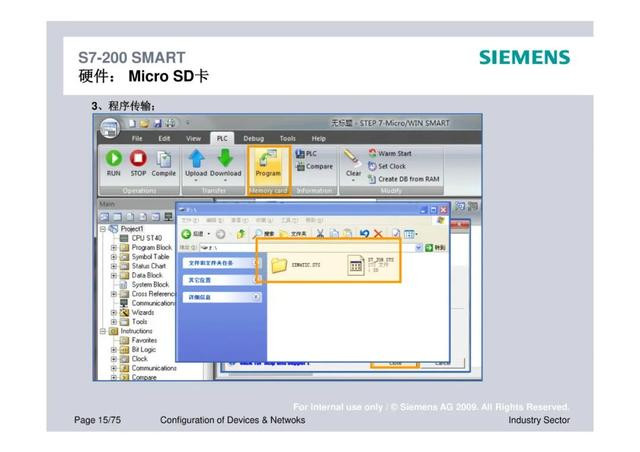Click the Explorer Views icon
Image resolution: width=640 pixels, height=452 pixels.
point(409,234)
